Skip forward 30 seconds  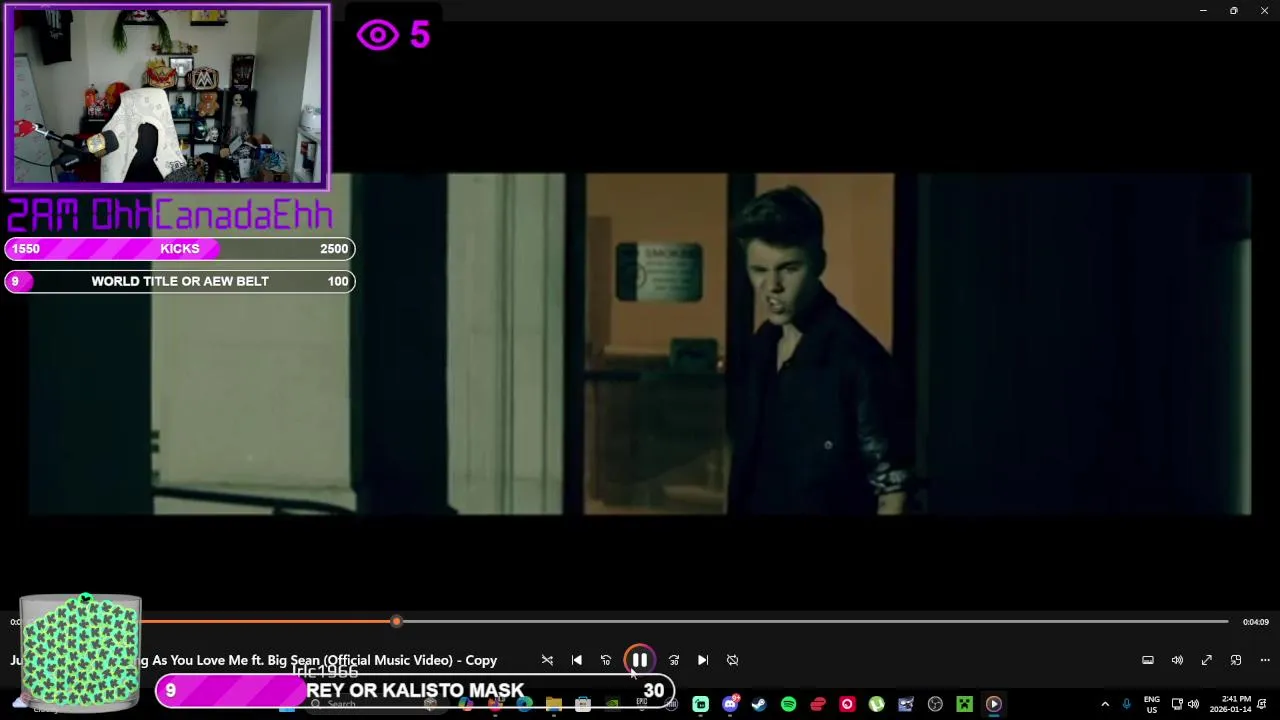pyautogui.click(x=674, y=660)
